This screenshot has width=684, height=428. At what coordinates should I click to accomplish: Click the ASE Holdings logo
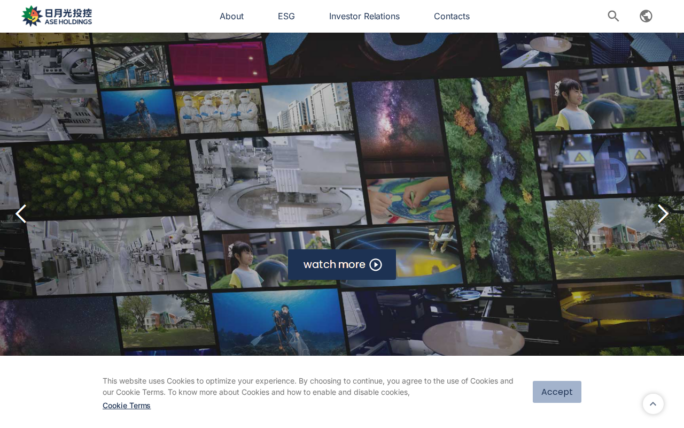click(57, 16)
